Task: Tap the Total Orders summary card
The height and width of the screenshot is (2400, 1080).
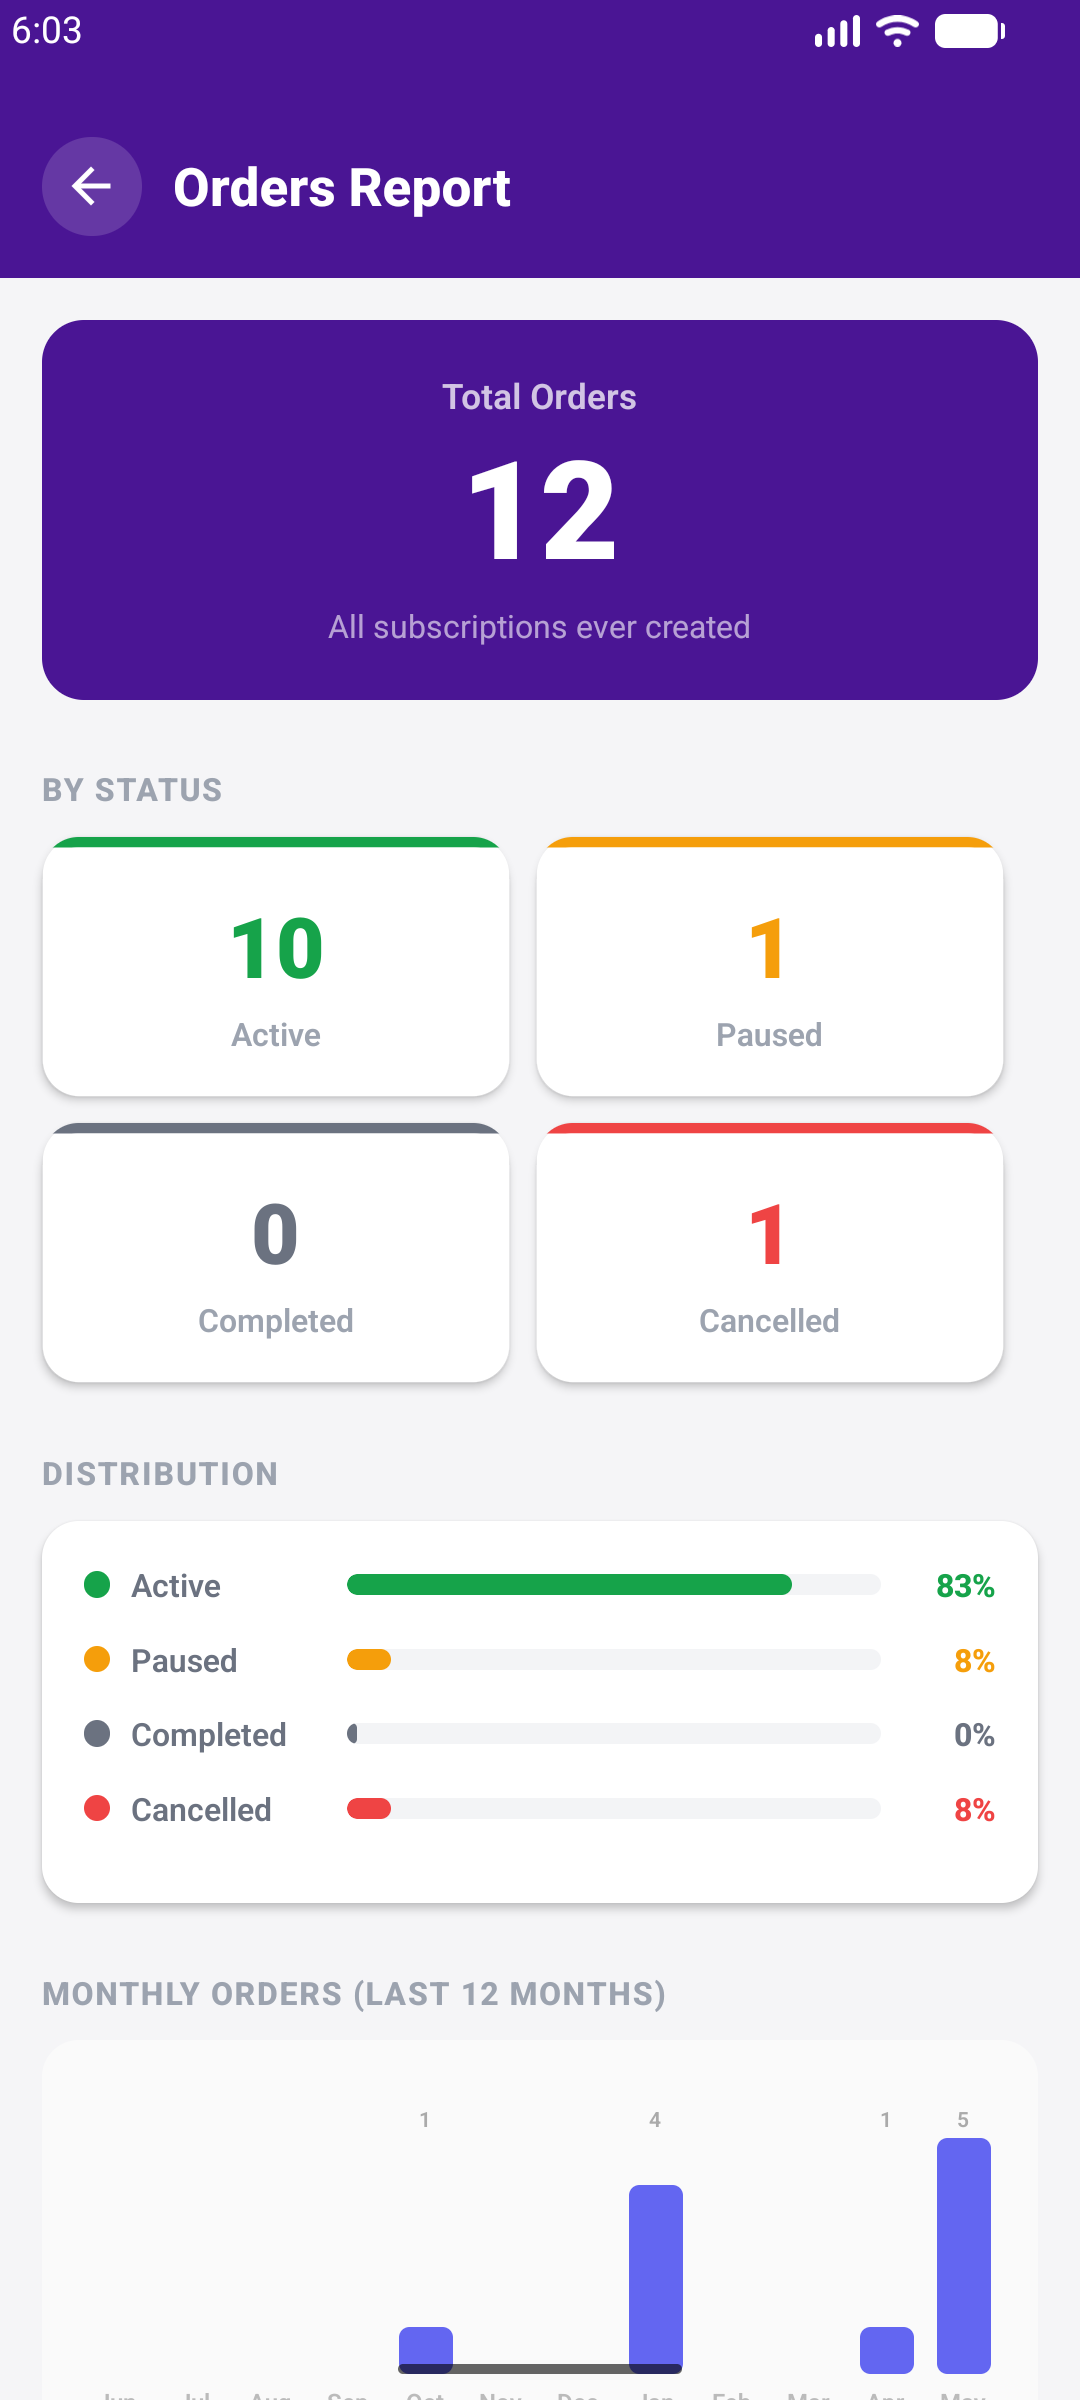Action: 540,510
